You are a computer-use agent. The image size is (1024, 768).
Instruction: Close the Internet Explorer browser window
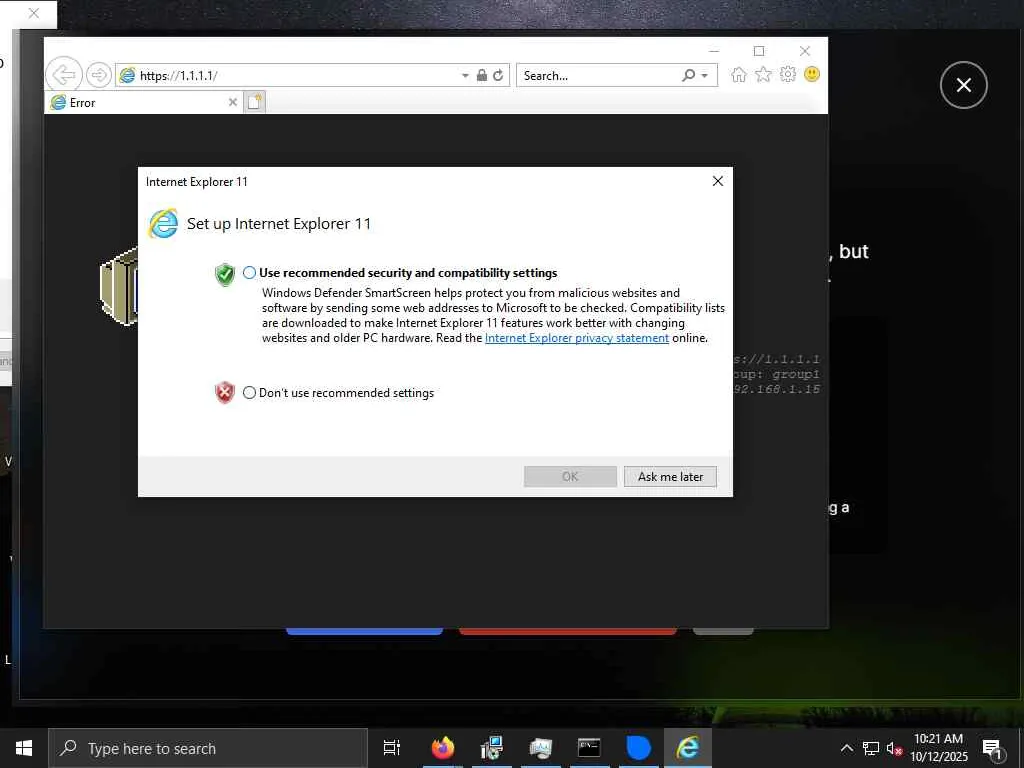[x=805, y=51]
